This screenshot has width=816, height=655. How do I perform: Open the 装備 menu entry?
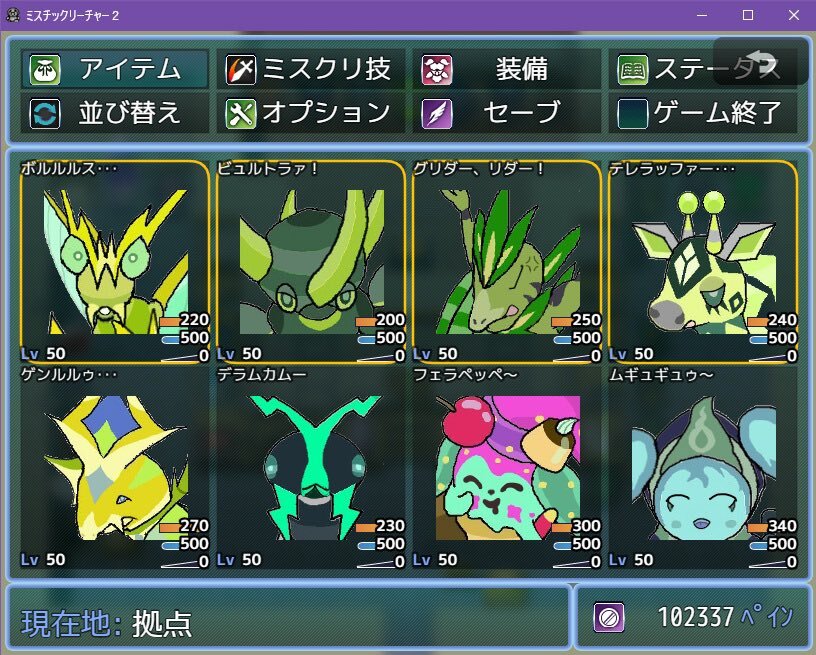click(507, 69)
